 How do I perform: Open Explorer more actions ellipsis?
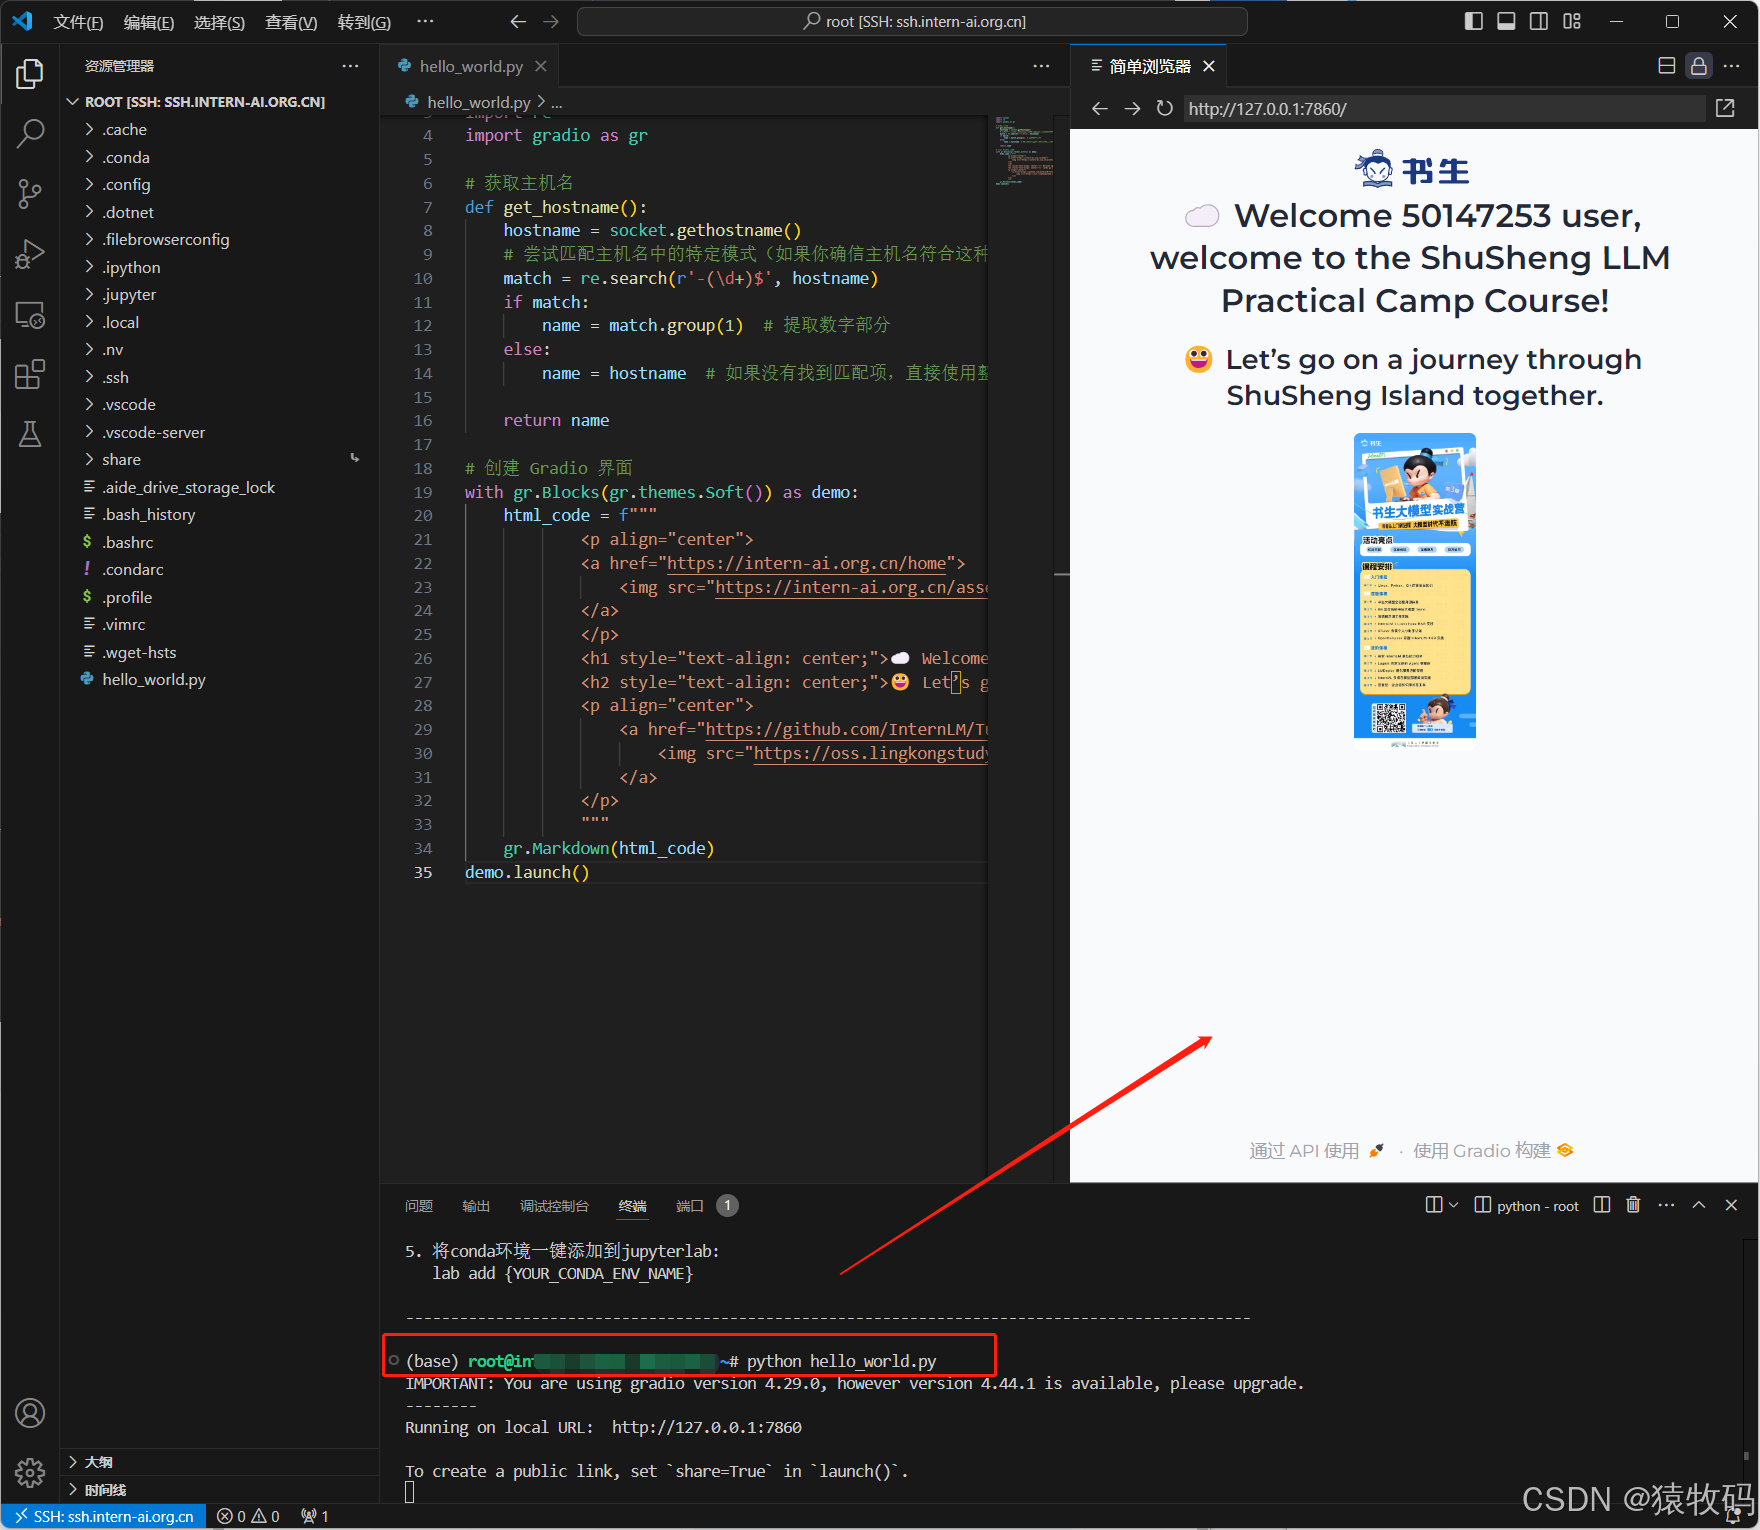pyautogui.click(x=350, y=66)
